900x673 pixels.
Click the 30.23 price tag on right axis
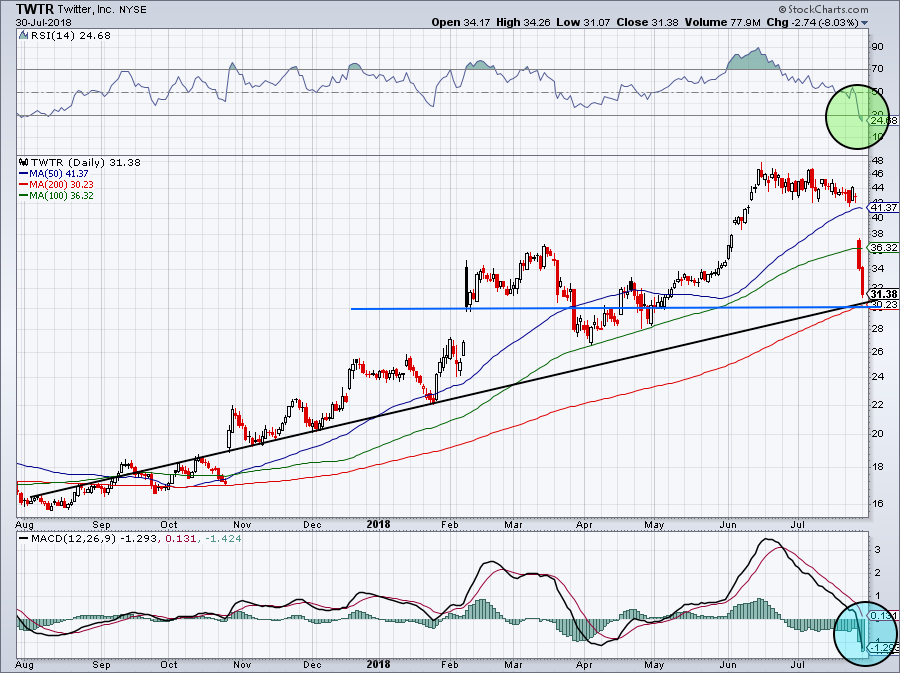pos(885,305)
